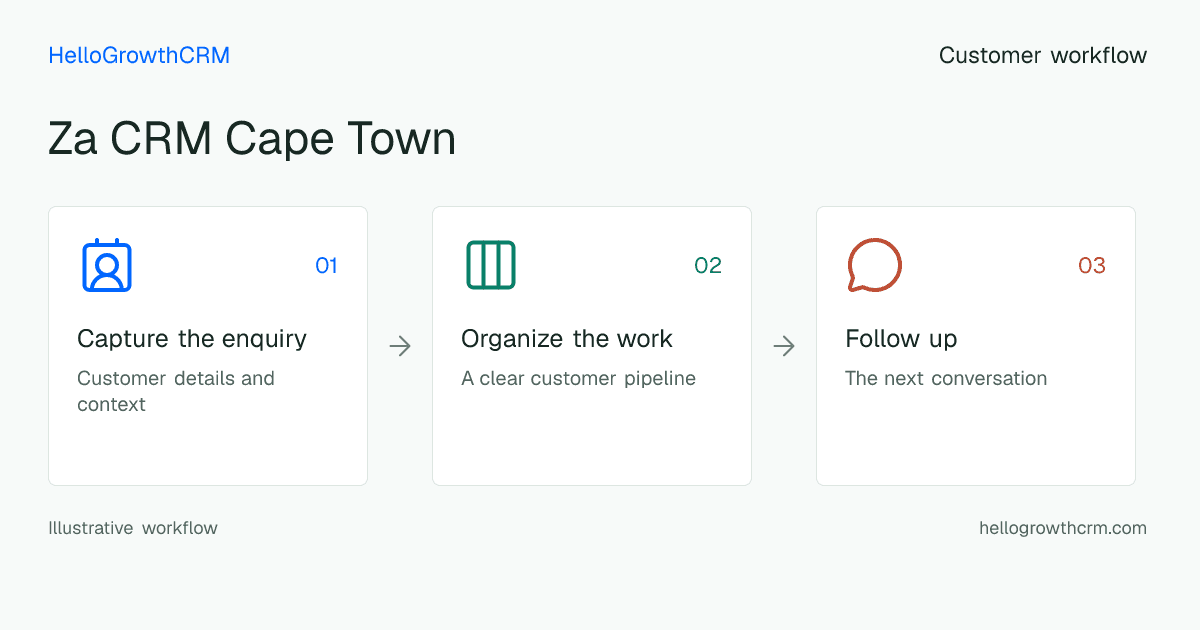
Task: Select the "Follow up" title
Action: 901,339
